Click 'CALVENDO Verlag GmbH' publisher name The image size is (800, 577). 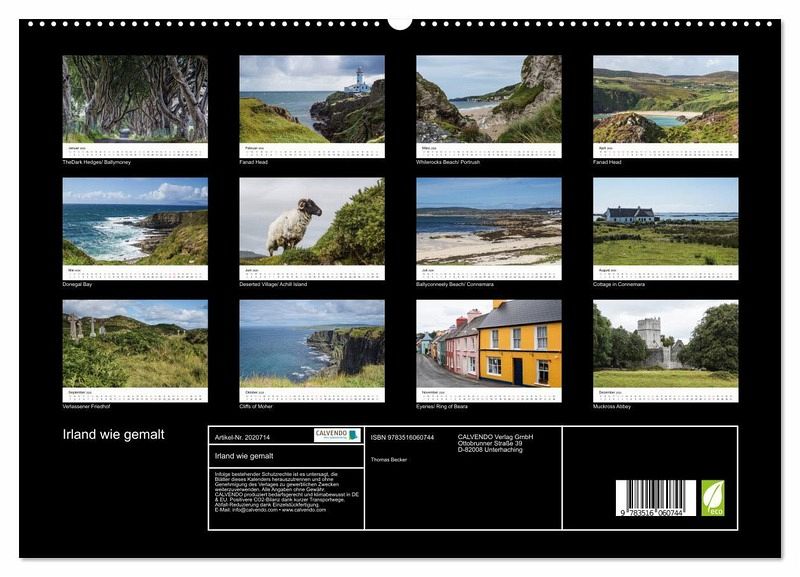tap(495, 437)
